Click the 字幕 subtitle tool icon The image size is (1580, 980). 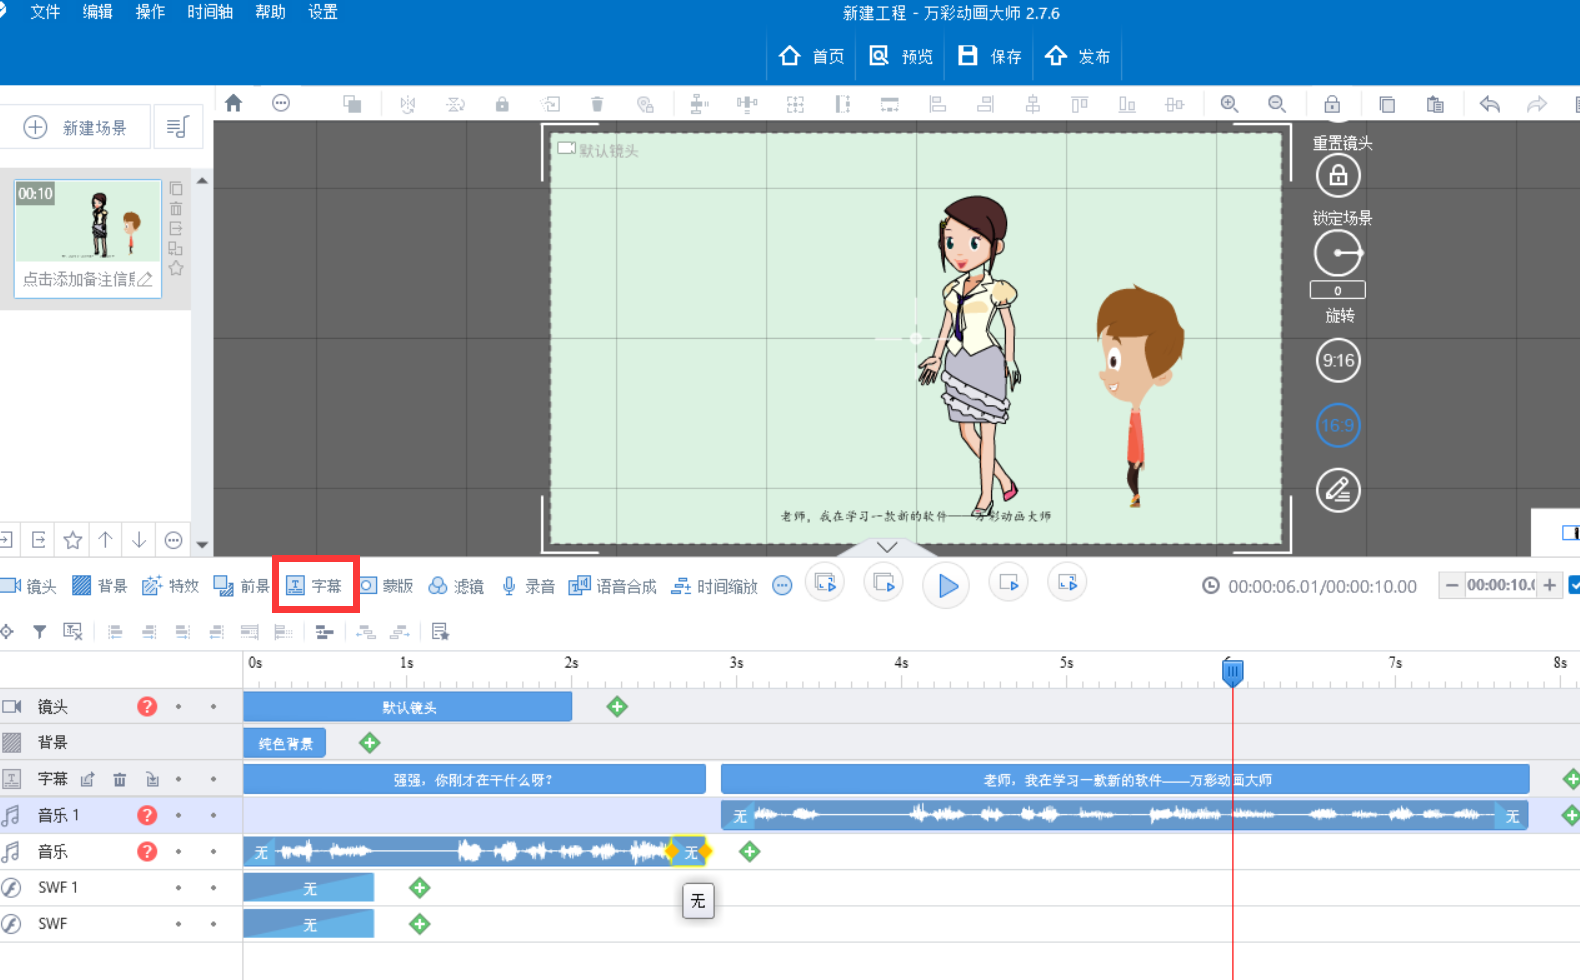tap(296, 586)
